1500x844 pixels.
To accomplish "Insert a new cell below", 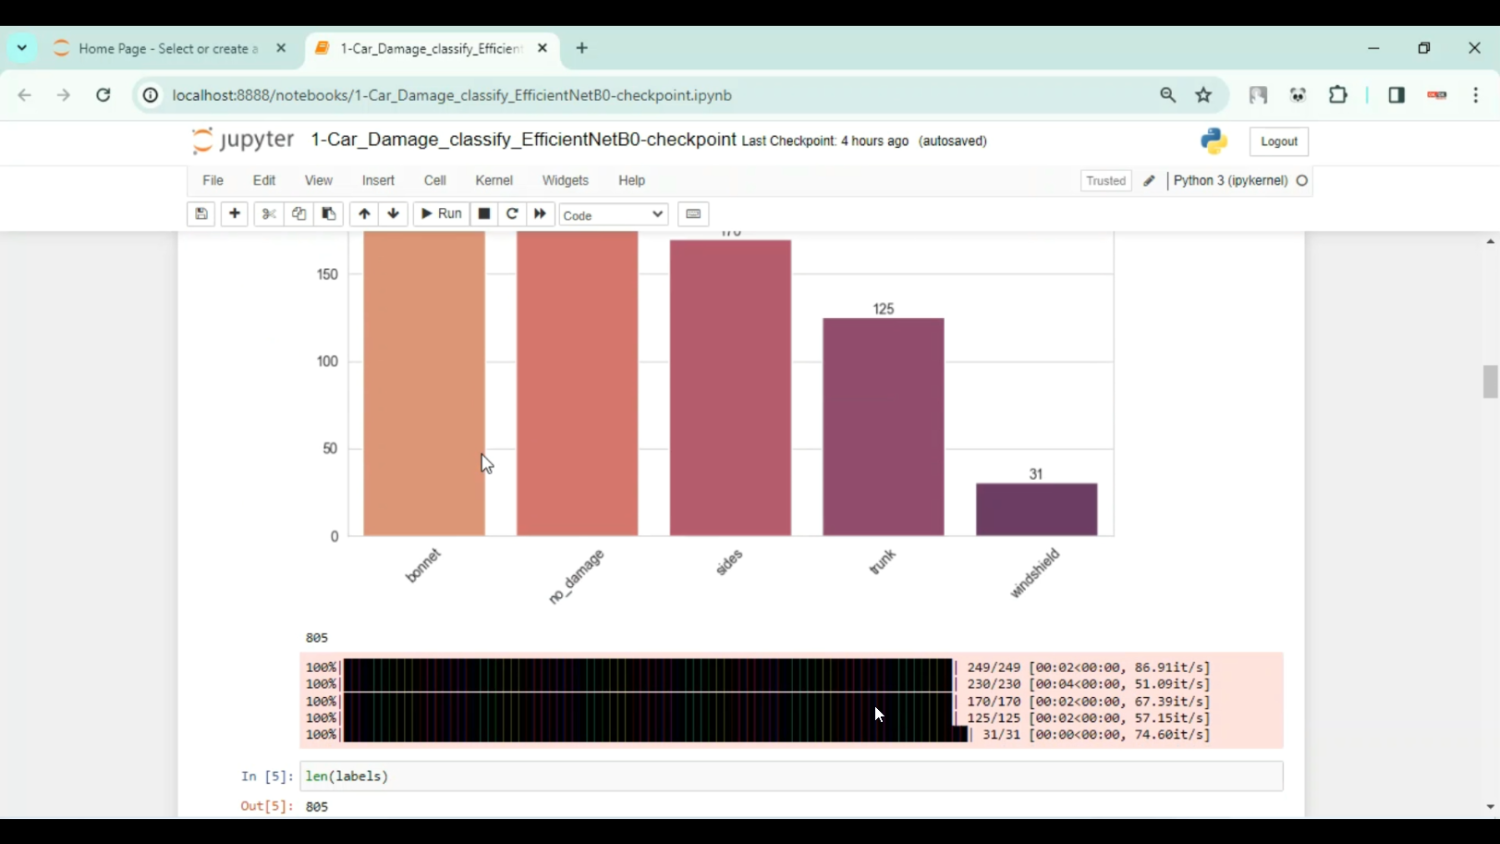I will 233,213.
